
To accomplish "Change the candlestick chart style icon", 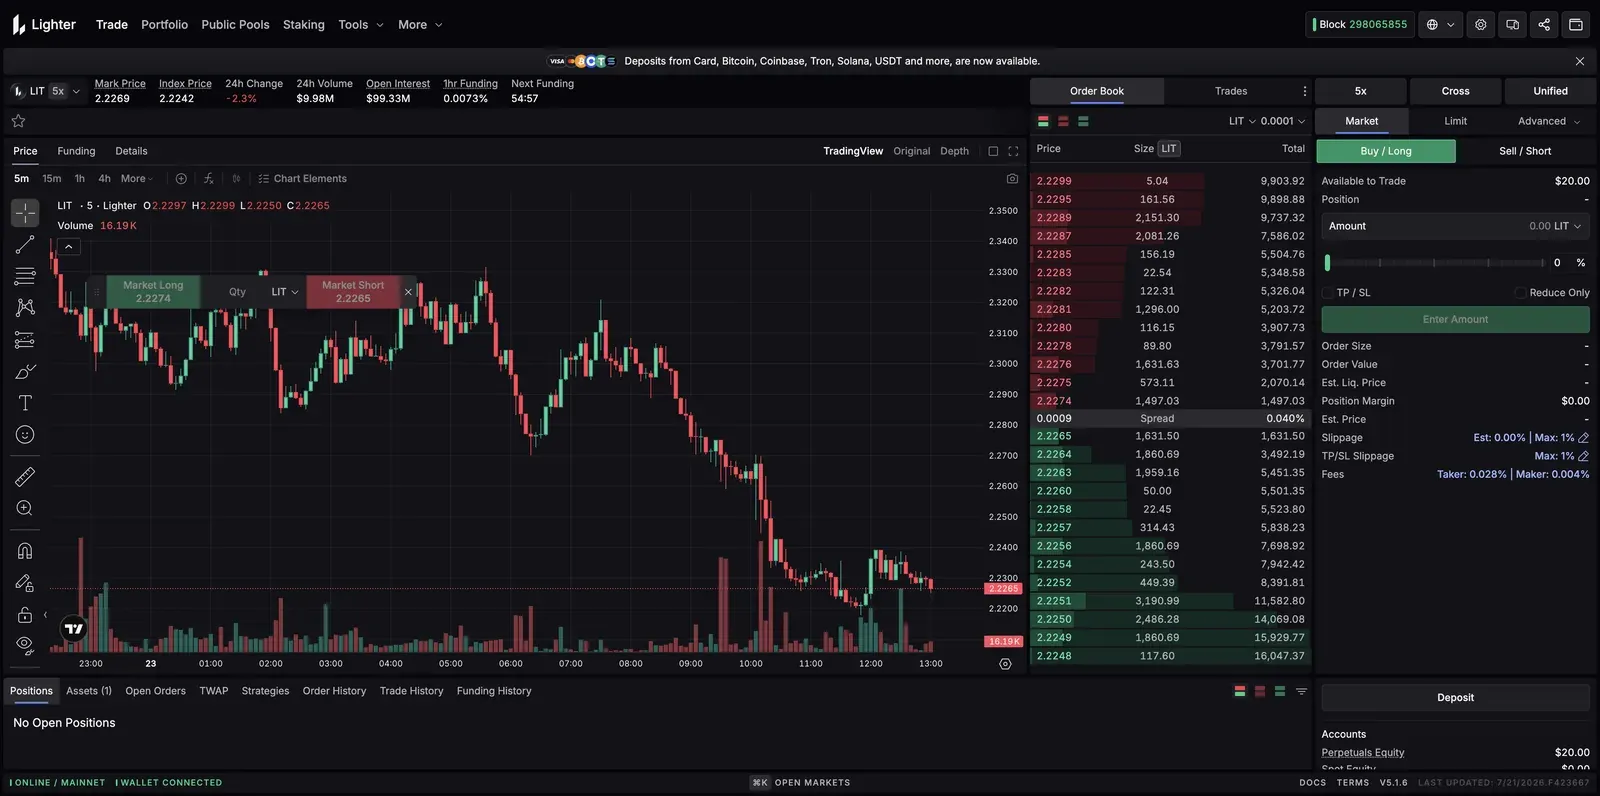I will (237, 179).
